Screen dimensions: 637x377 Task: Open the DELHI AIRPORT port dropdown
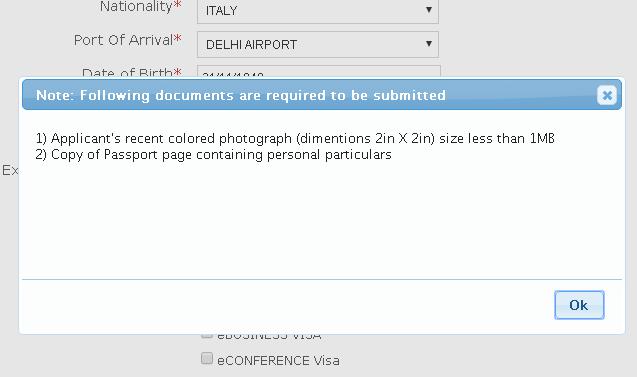[x=318, y=44]
